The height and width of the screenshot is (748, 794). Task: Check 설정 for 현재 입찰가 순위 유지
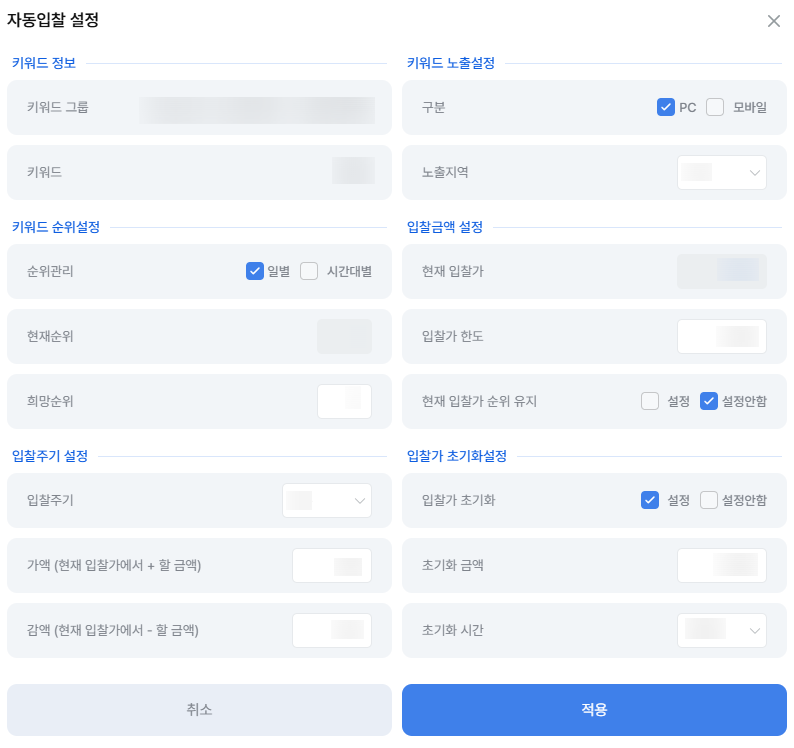[x=650, y=401]
